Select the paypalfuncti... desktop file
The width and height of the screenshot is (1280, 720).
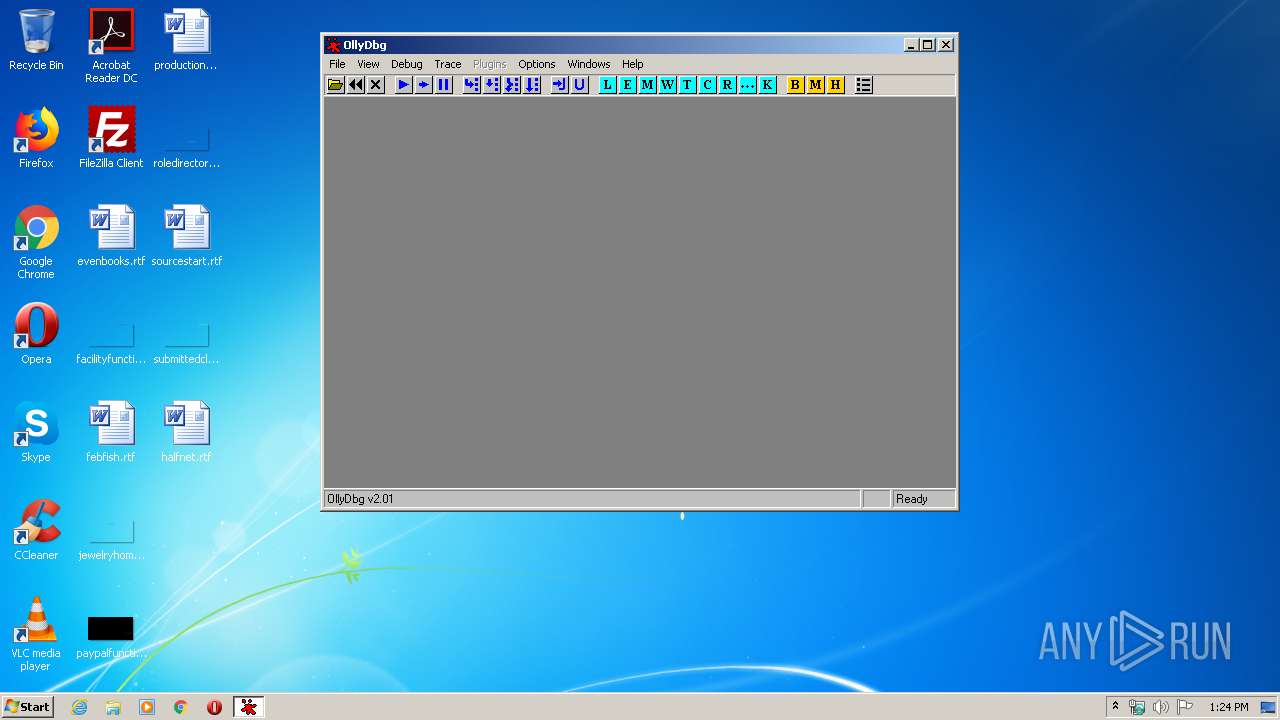(111, 637)
